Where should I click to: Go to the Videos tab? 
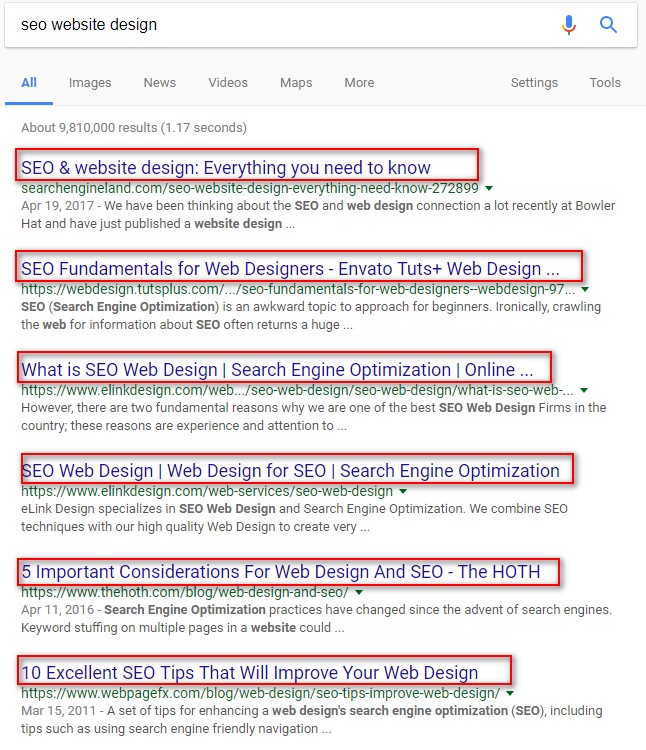click(228, 83)
